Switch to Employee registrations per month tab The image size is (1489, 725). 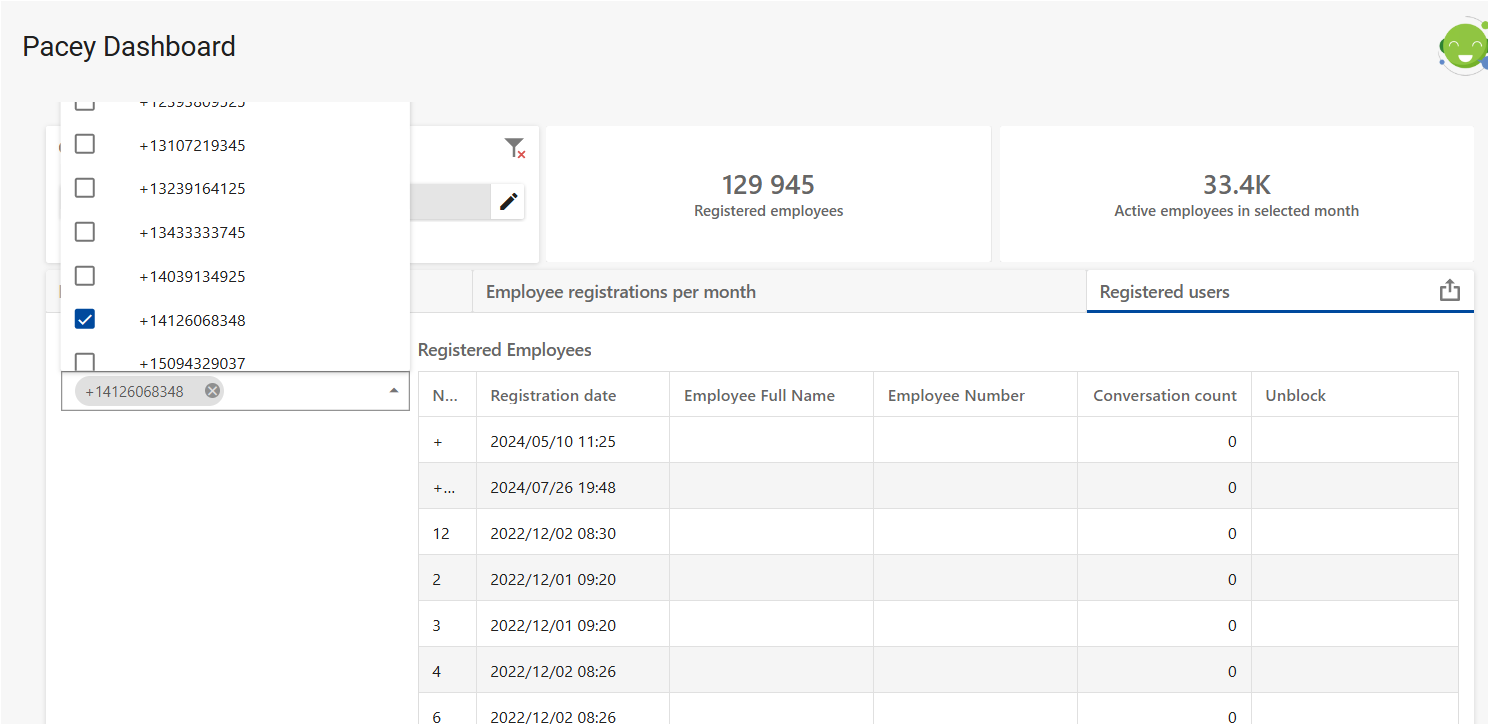tap(620, 292)
